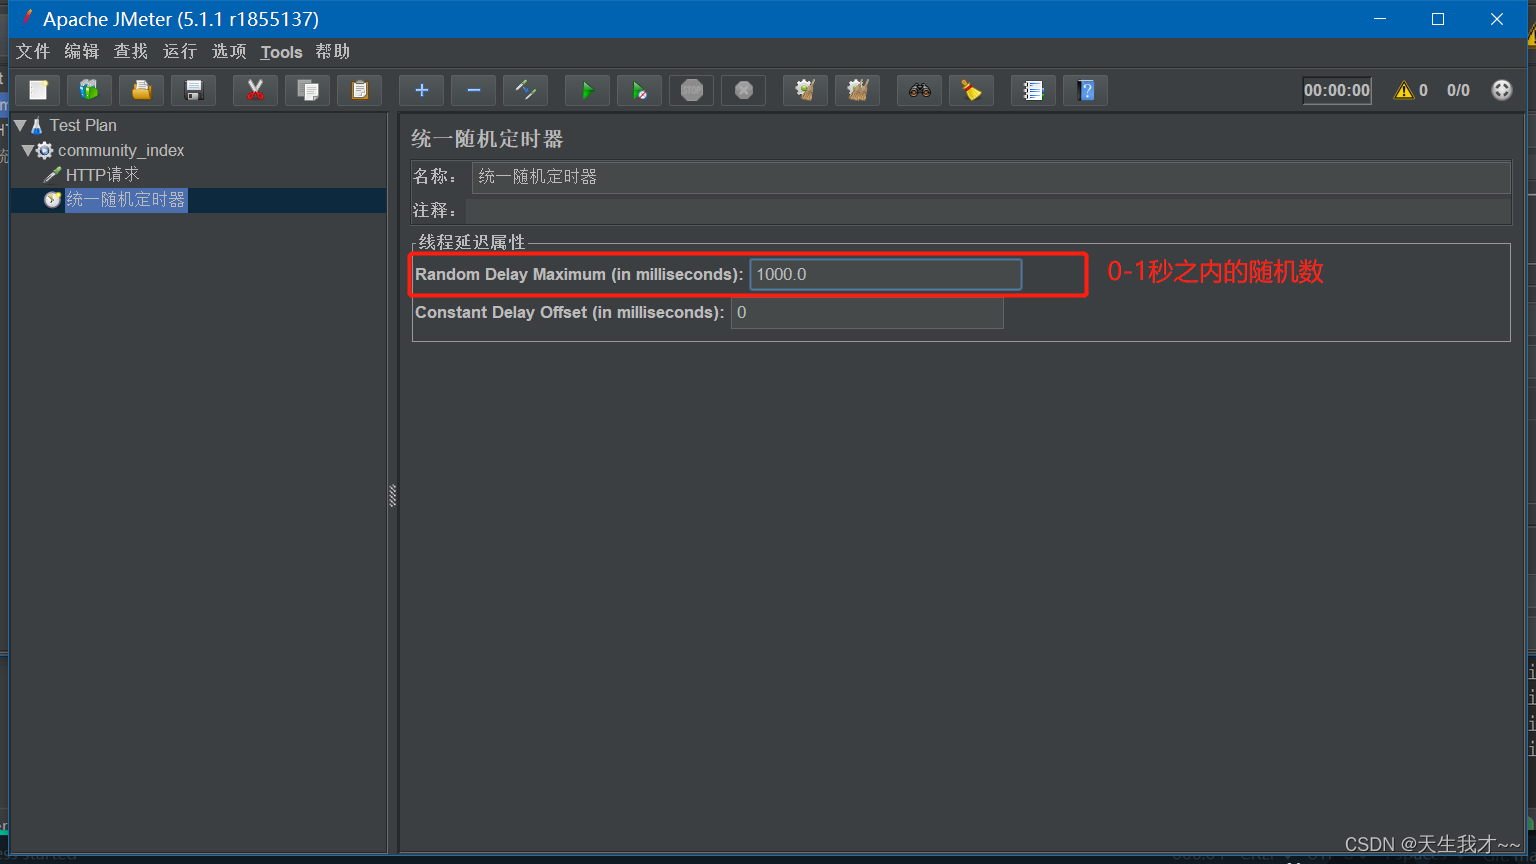Click the split pane divider handle
Screen dimensions: 1536x864
click(x=392, y=495)
